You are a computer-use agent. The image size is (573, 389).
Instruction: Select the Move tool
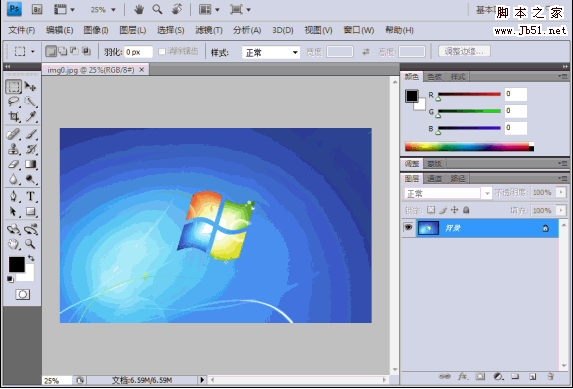tap(30, 87)
